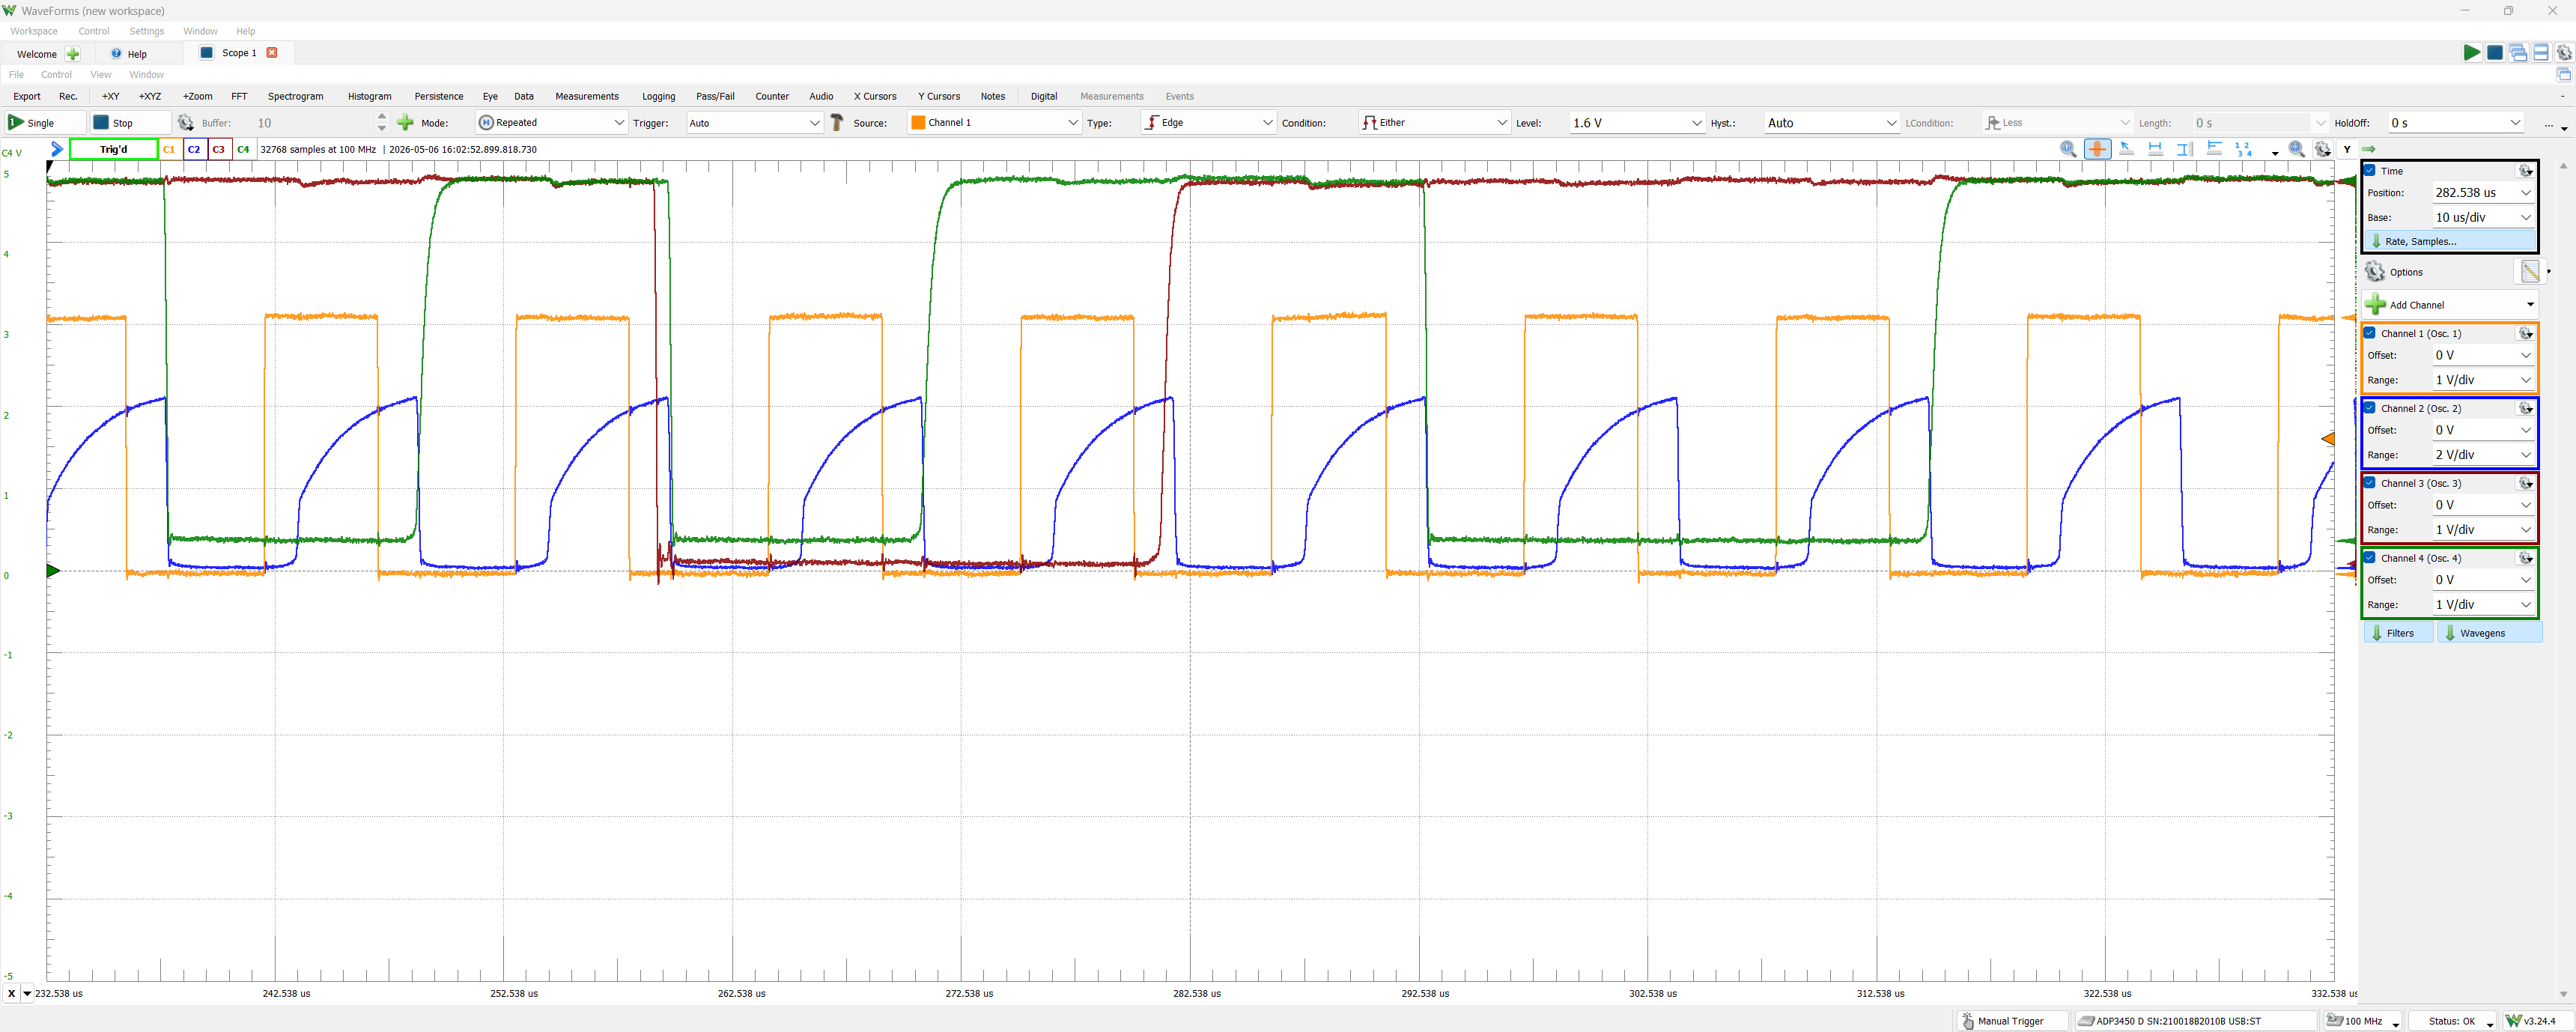Click the blue stop-all square icon

coord(2495,53)
